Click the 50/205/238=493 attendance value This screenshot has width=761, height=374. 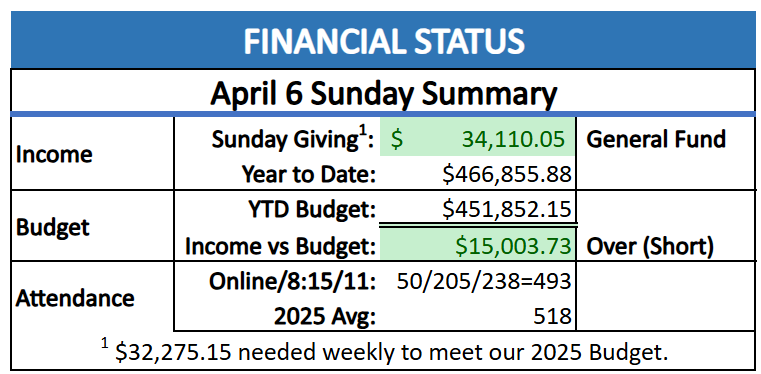coord(483,282)
